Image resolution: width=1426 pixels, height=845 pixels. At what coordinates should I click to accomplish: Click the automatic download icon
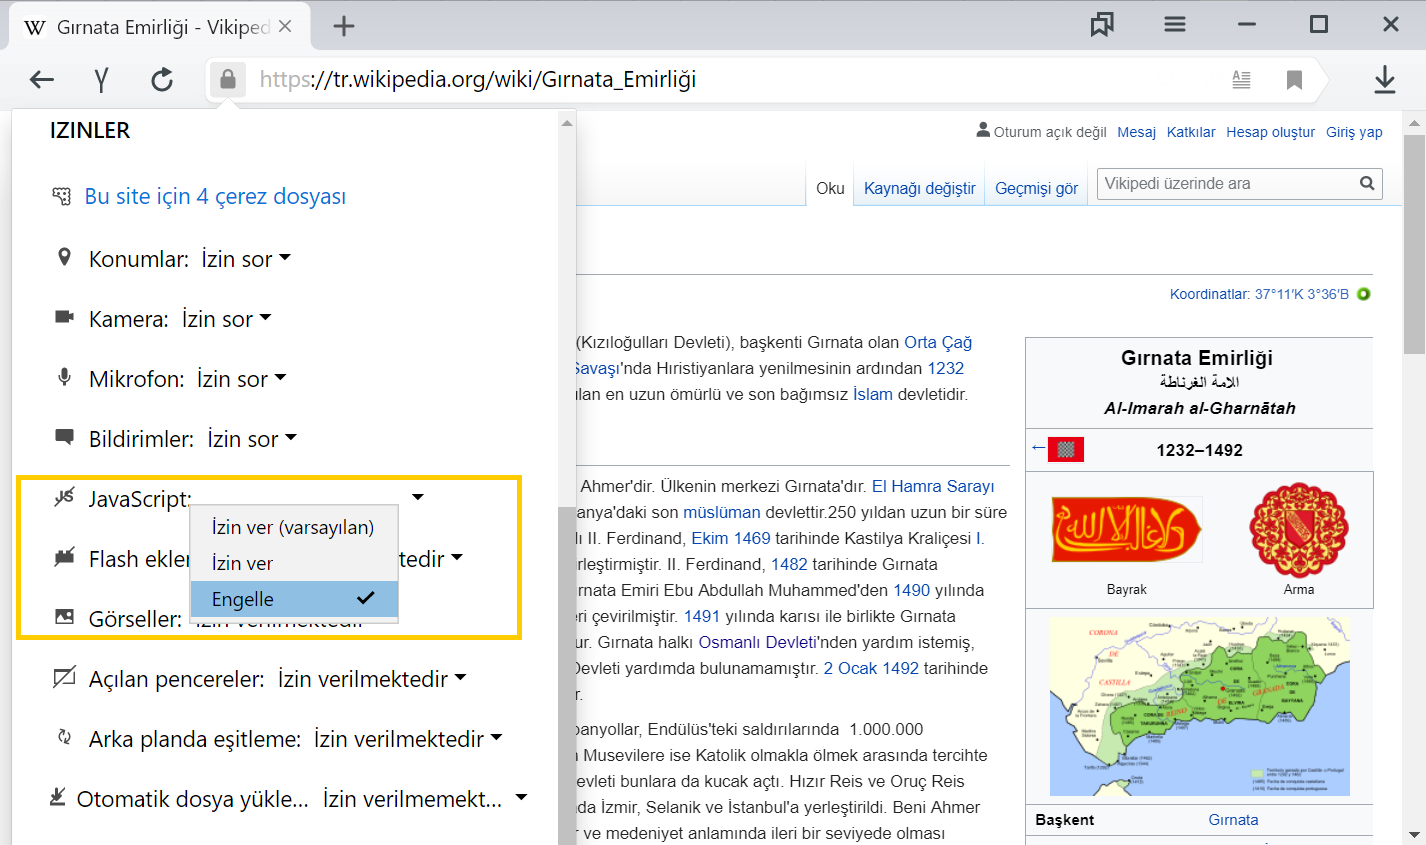58,797
